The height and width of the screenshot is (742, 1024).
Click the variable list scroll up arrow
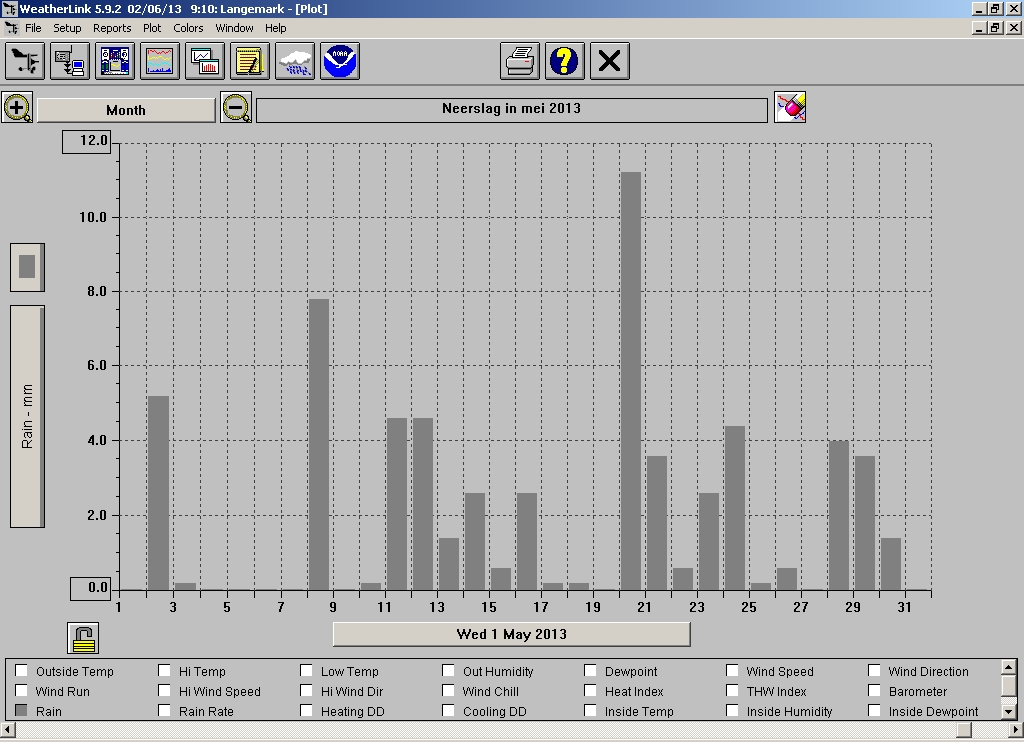tap(1008, 667)
